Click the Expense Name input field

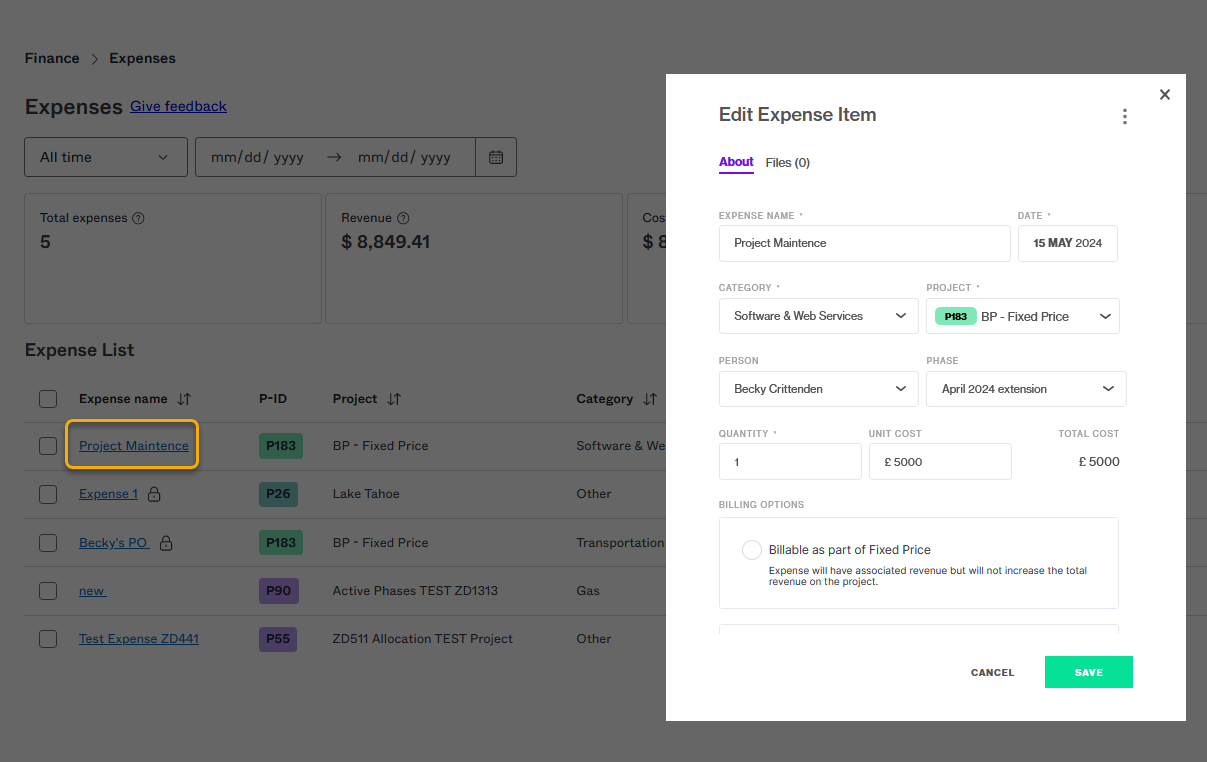[864, 243]
